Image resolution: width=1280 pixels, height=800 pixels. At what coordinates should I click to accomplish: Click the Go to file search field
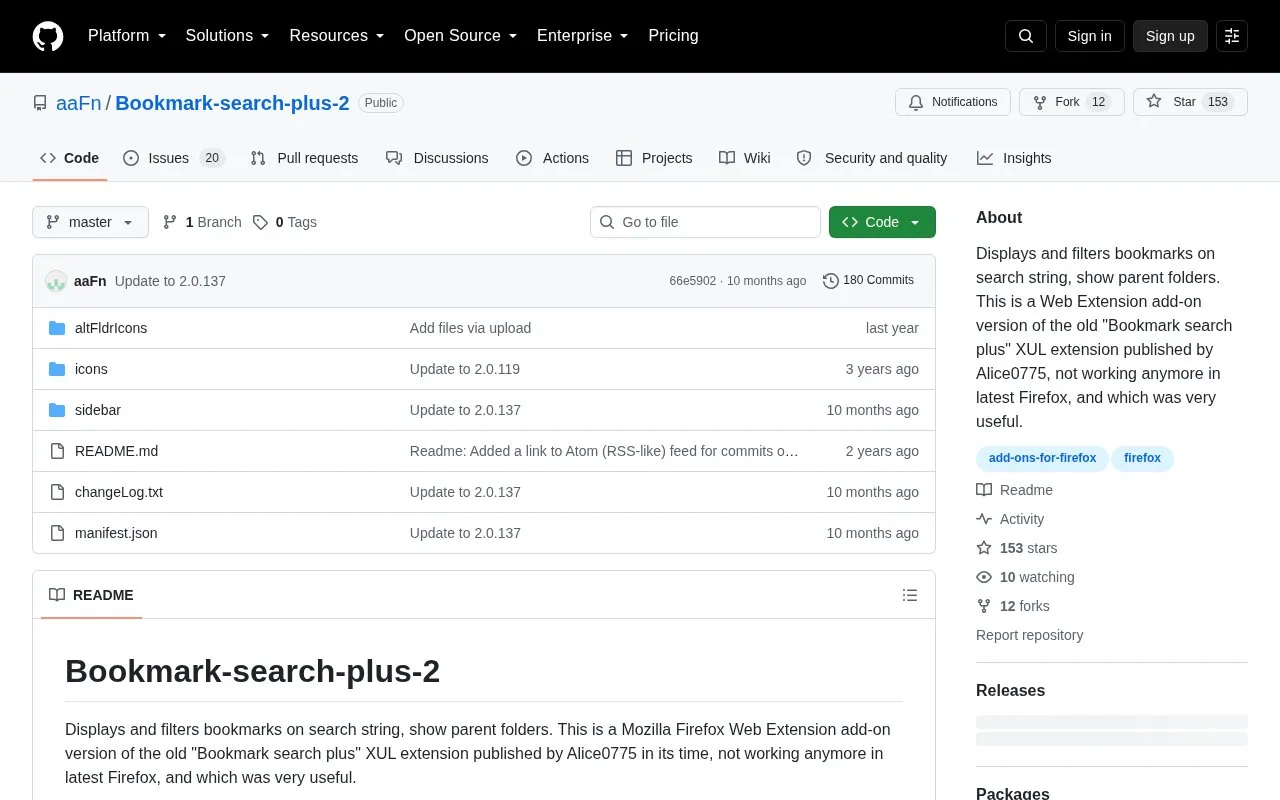click(x=705, y=222)
